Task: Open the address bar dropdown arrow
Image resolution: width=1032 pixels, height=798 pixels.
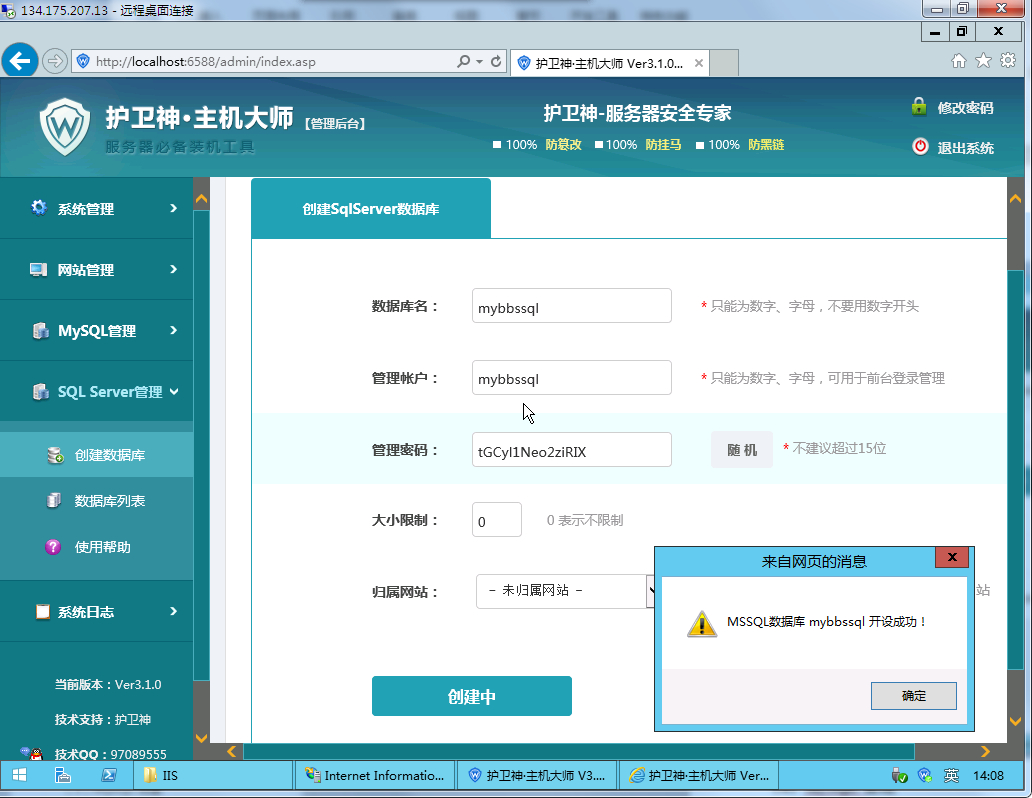Action: tap(479, 61)
